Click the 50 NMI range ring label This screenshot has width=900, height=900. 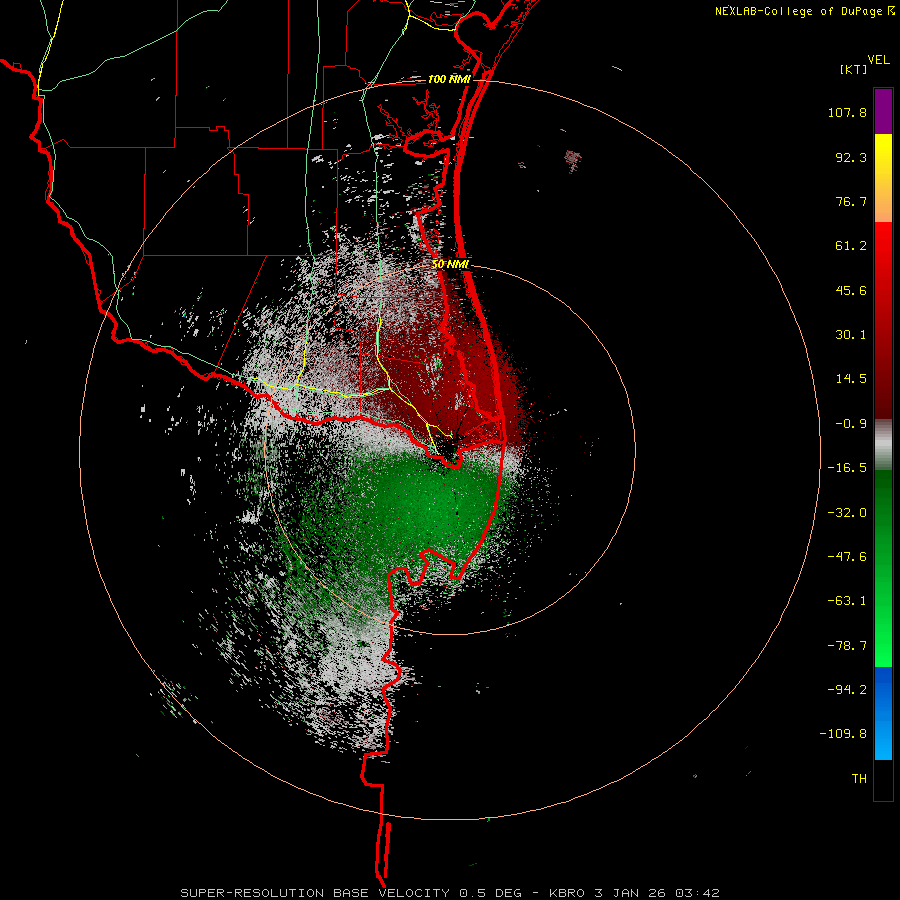coord(451,264)
